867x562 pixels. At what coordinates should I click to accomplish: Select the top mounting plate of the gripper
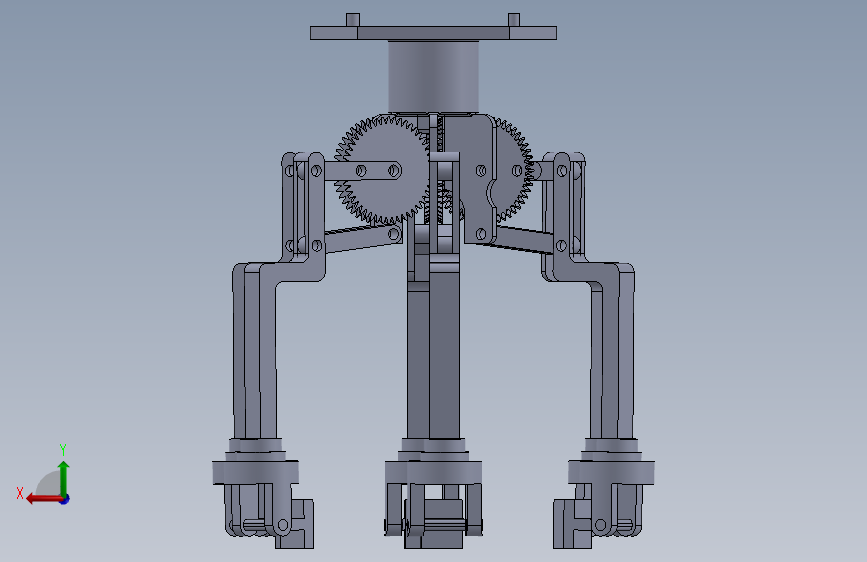point(433,33)
